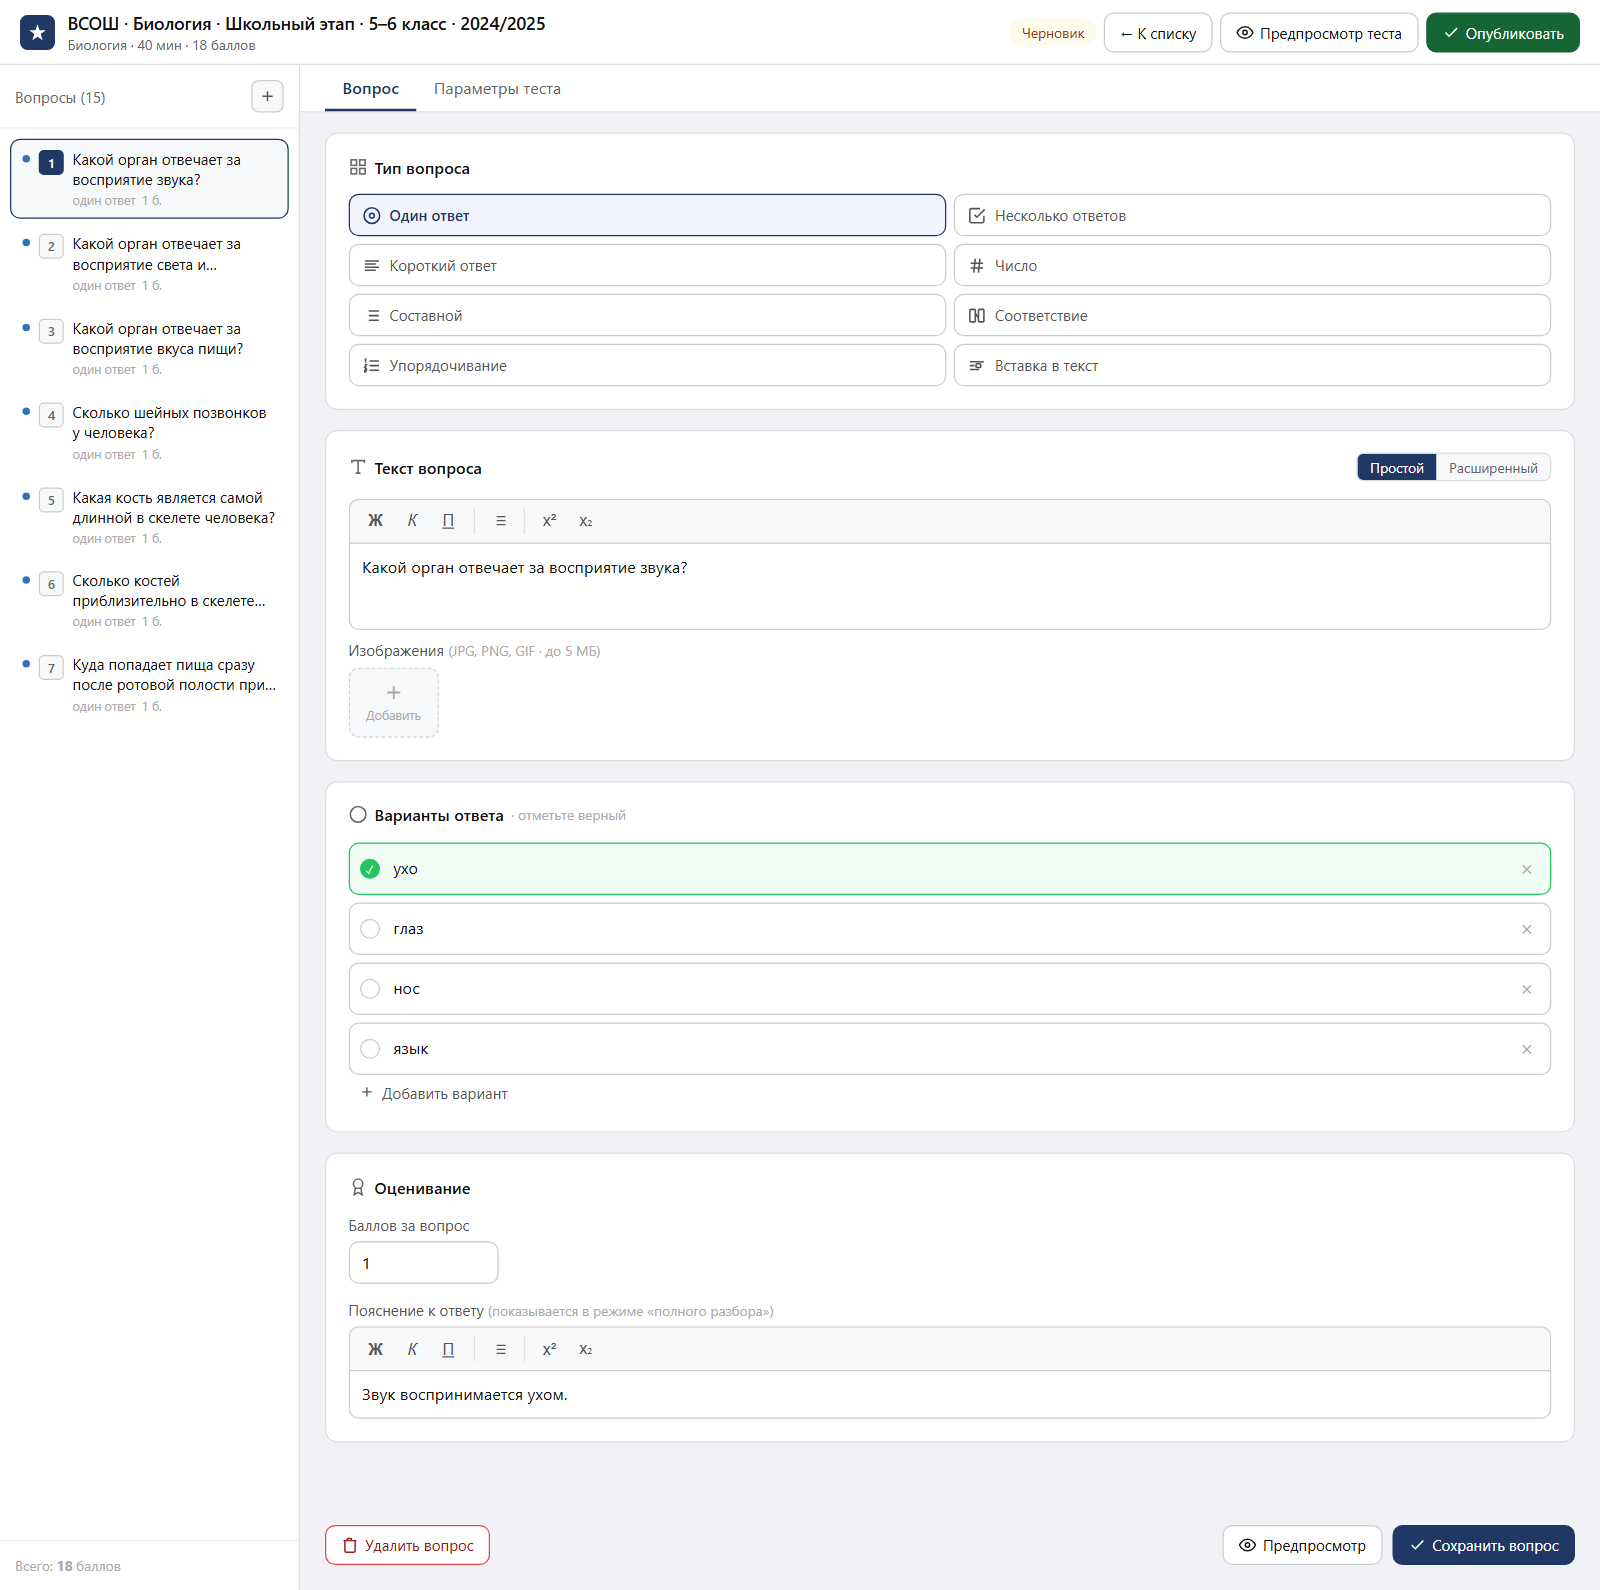1600x1590 pixels.
Task: Click 'Сохранить вопрос' button
Action: point(1483,1545)
